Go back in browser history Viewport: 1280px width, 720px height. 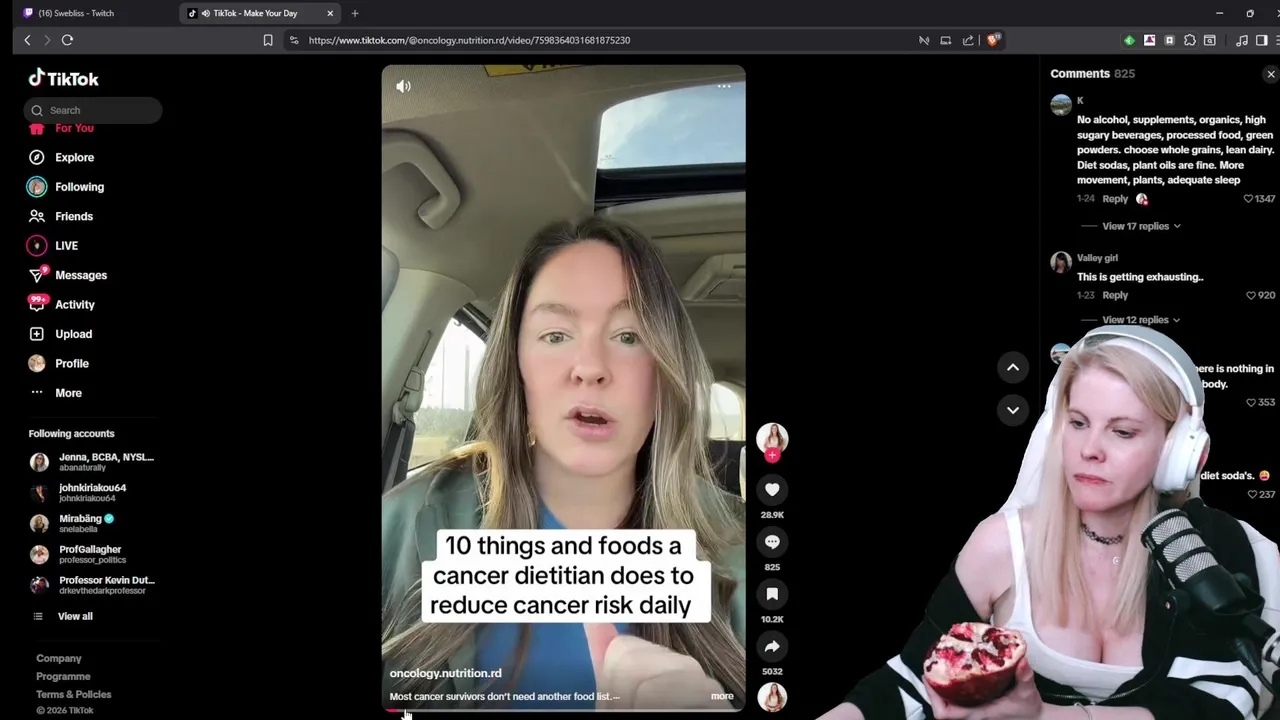tap(27, 40)
